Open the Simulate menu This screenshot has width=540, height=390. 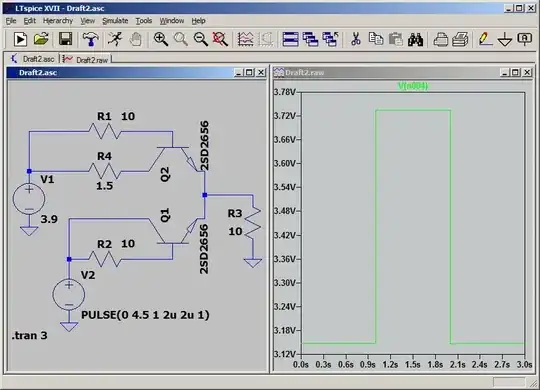[115, 21]
